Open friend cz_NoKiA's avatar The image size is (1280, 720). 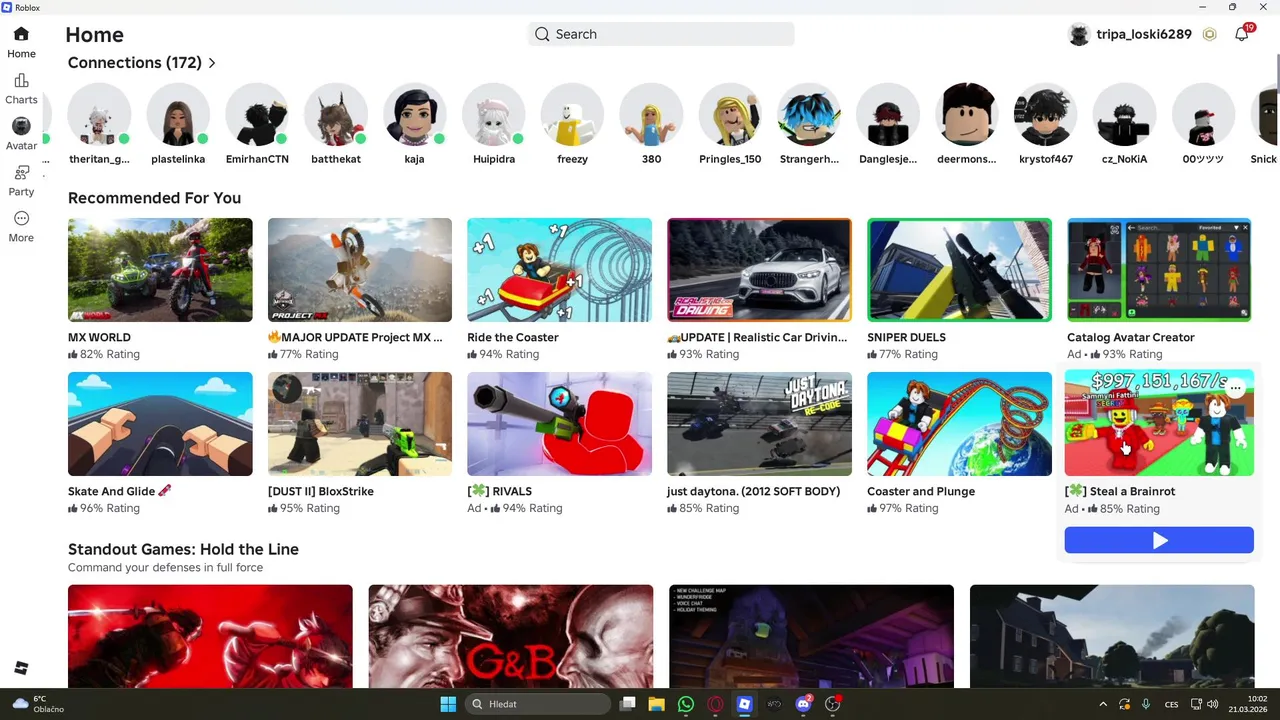point(1124,115)
